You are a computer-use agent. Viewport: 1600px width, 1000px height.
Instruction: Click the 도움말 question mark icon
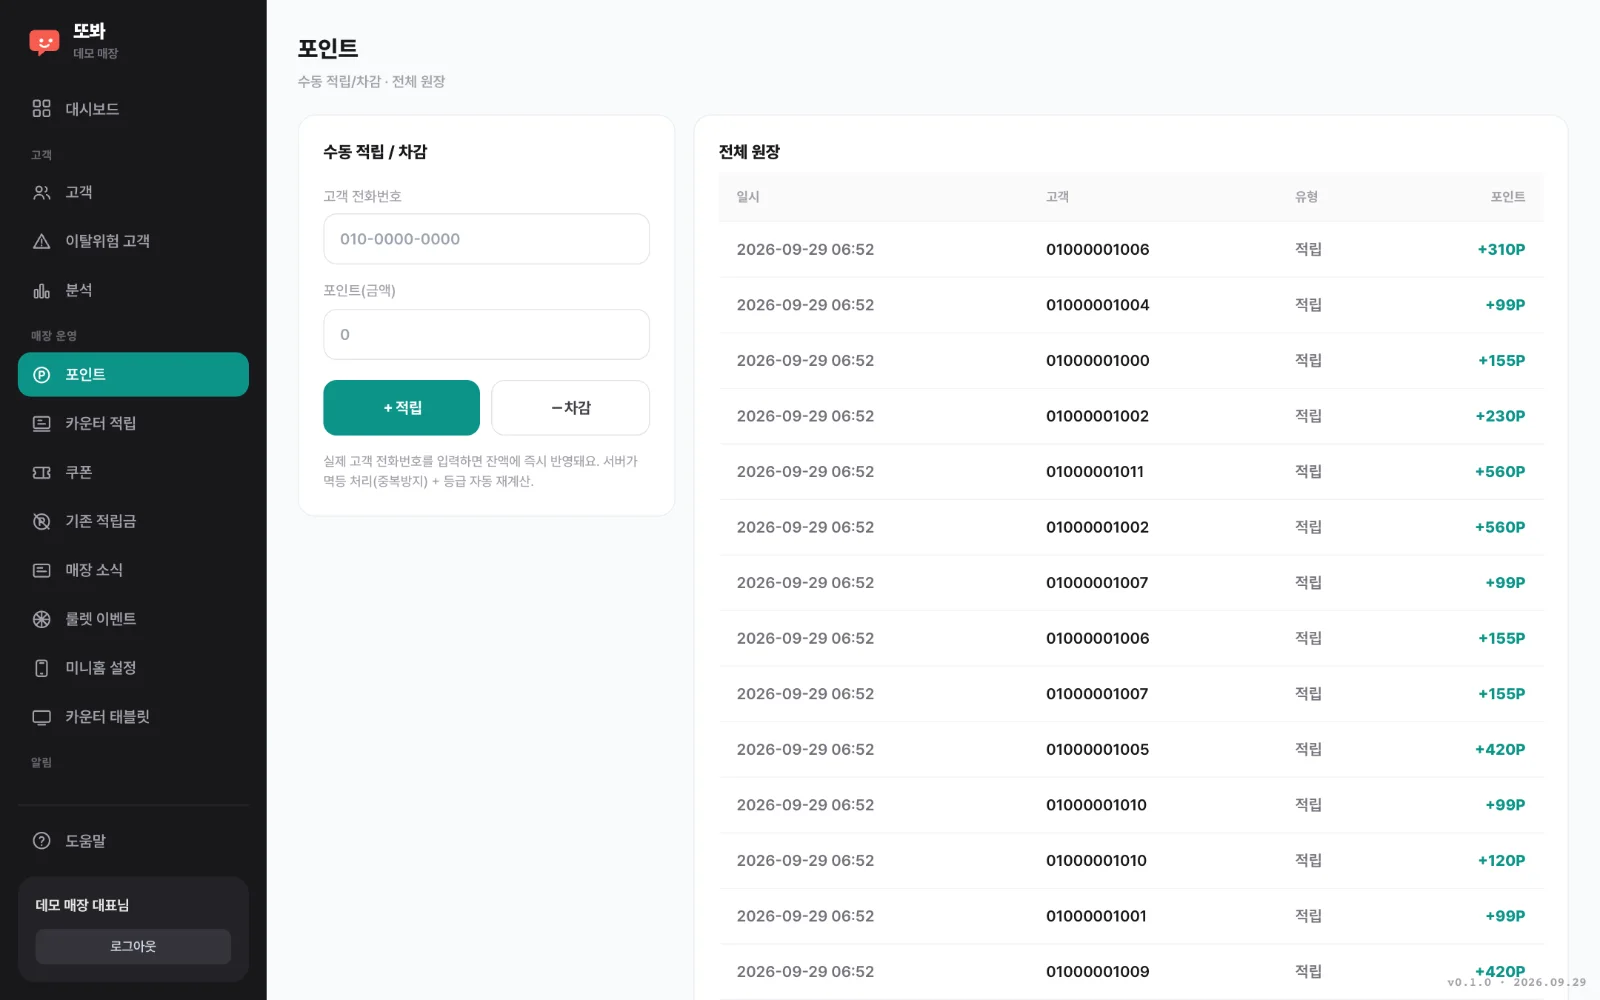coord(41,841)
